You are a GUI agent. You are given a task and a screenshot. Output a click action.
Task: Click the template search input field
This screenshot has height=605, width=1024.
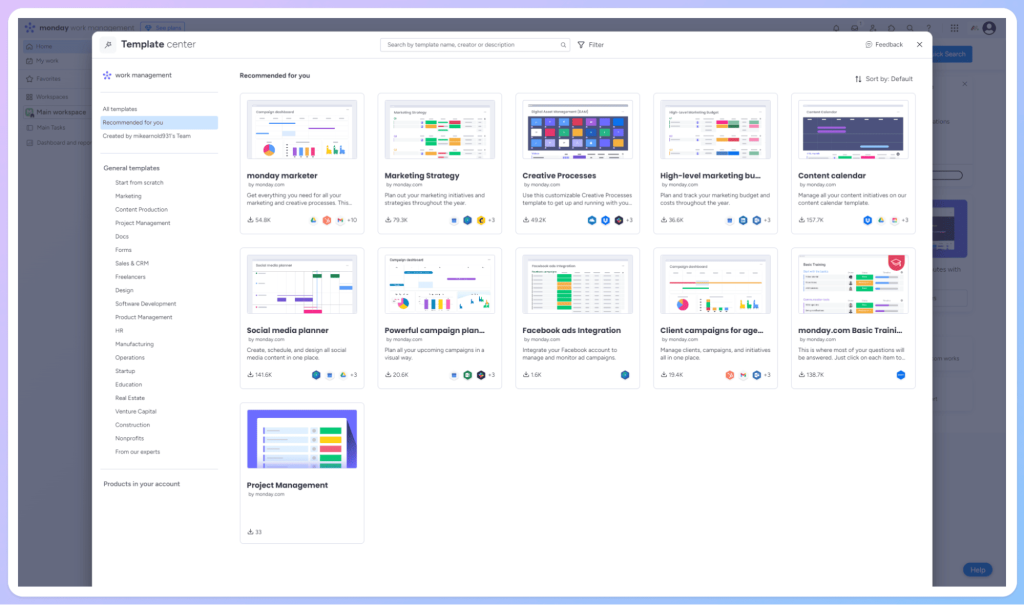point(475,45)
